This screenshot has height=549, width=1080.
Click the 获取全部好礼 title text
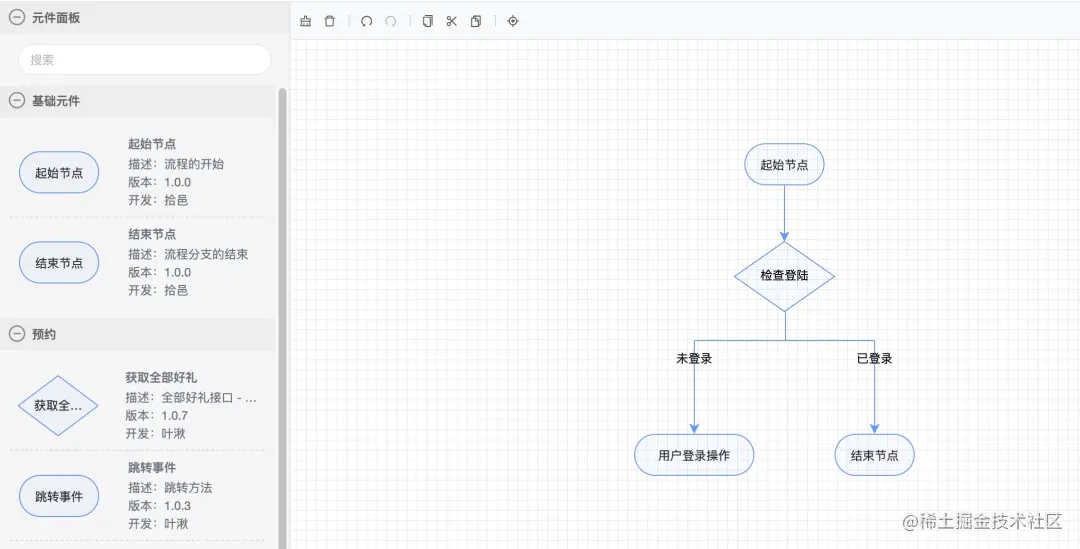point(161,377)
